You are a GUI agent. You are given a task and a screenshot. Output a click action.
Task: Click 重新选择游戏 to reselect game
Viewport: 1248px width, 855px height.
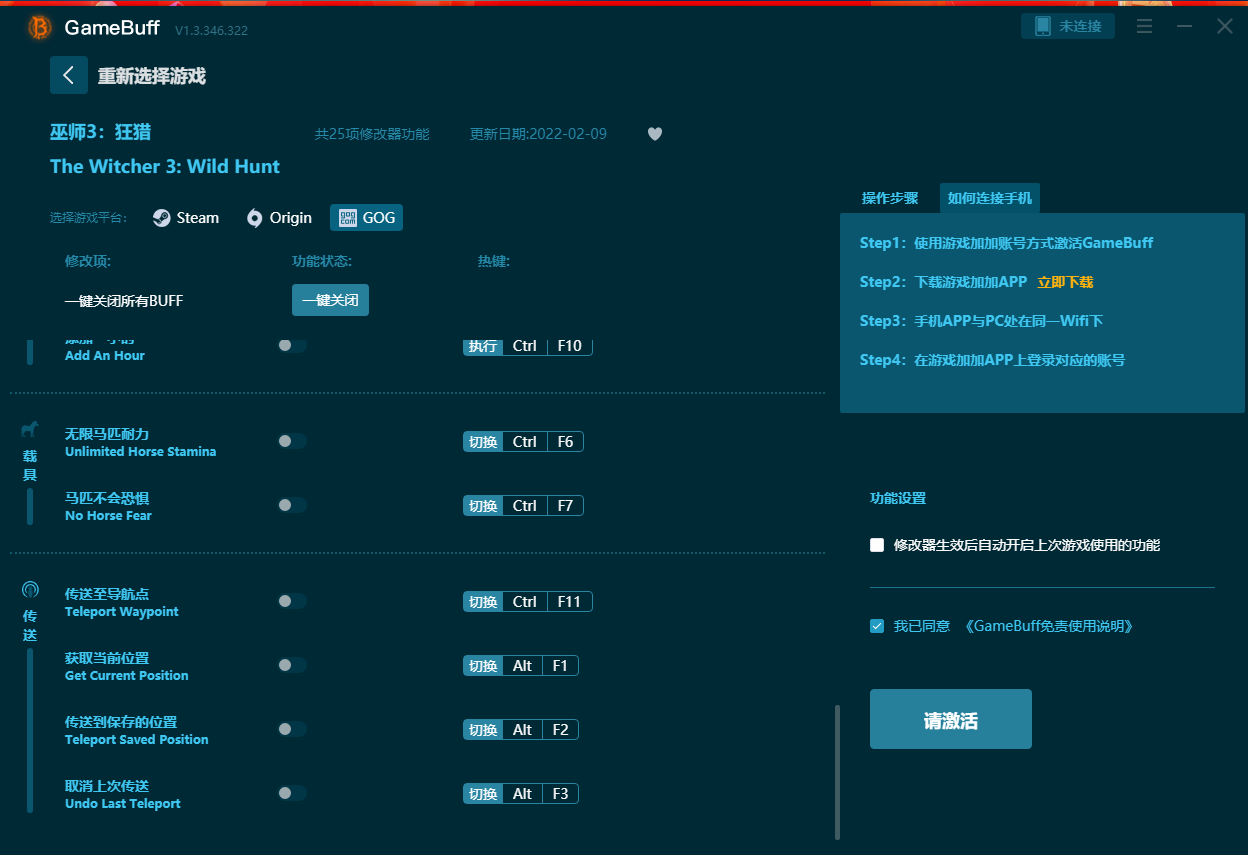coord(152,76)
